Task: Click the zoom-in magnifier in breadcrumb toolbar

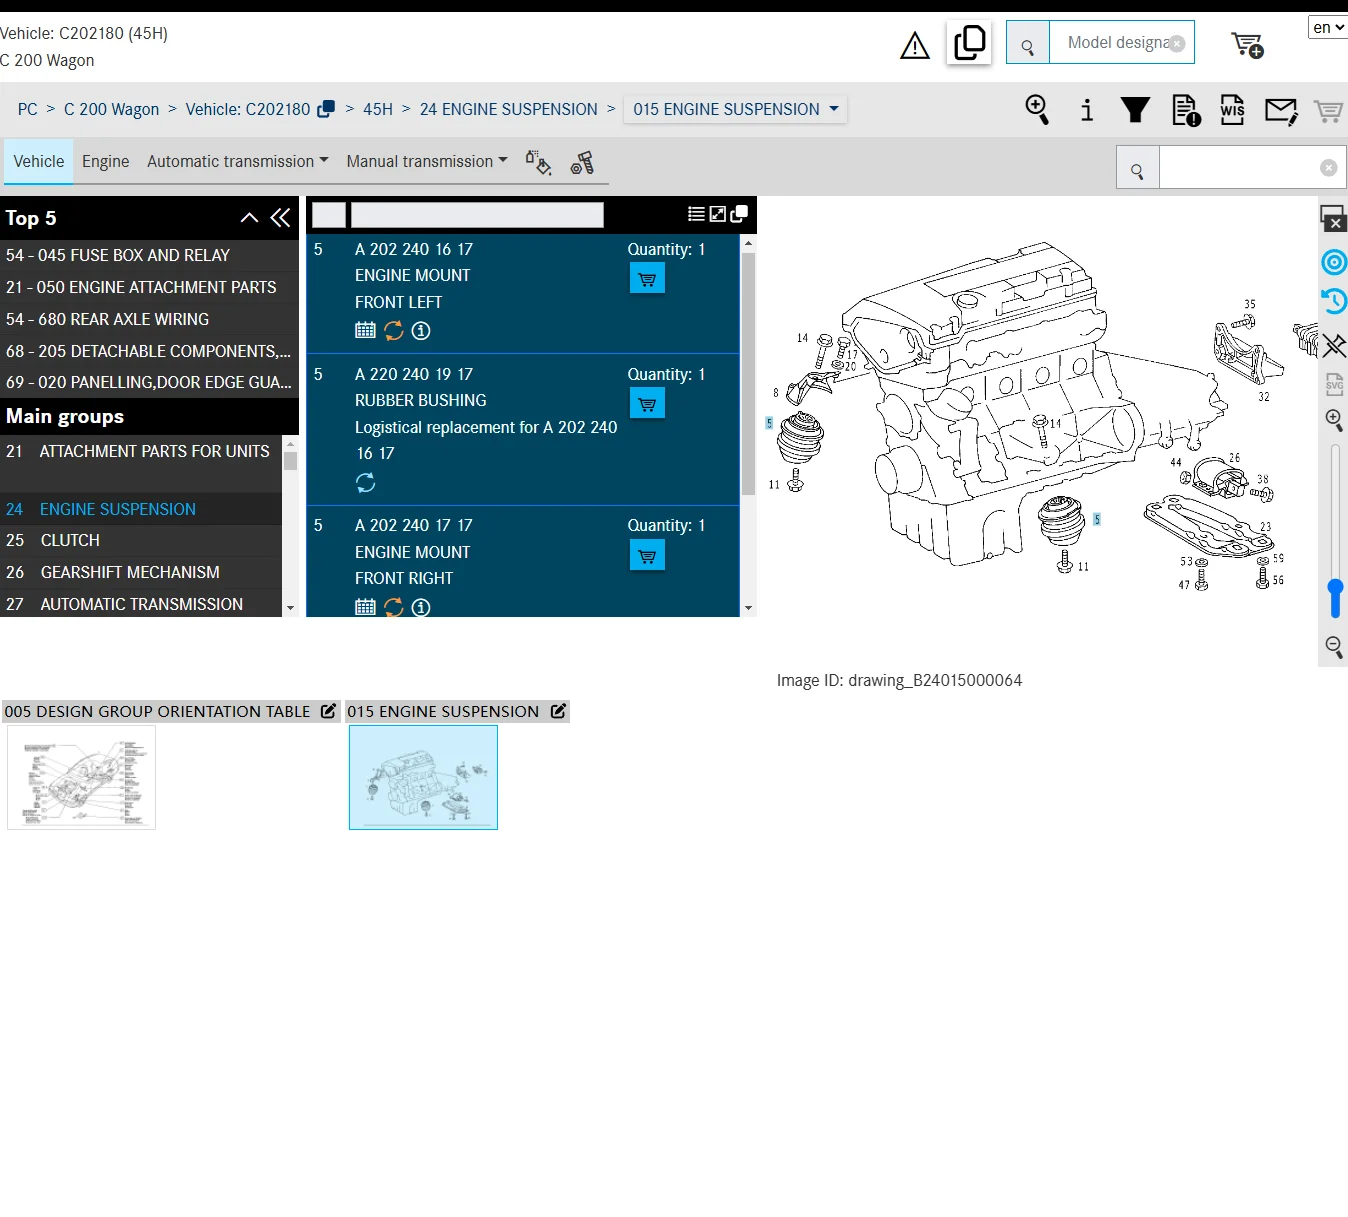Action: coord(1038,110)
